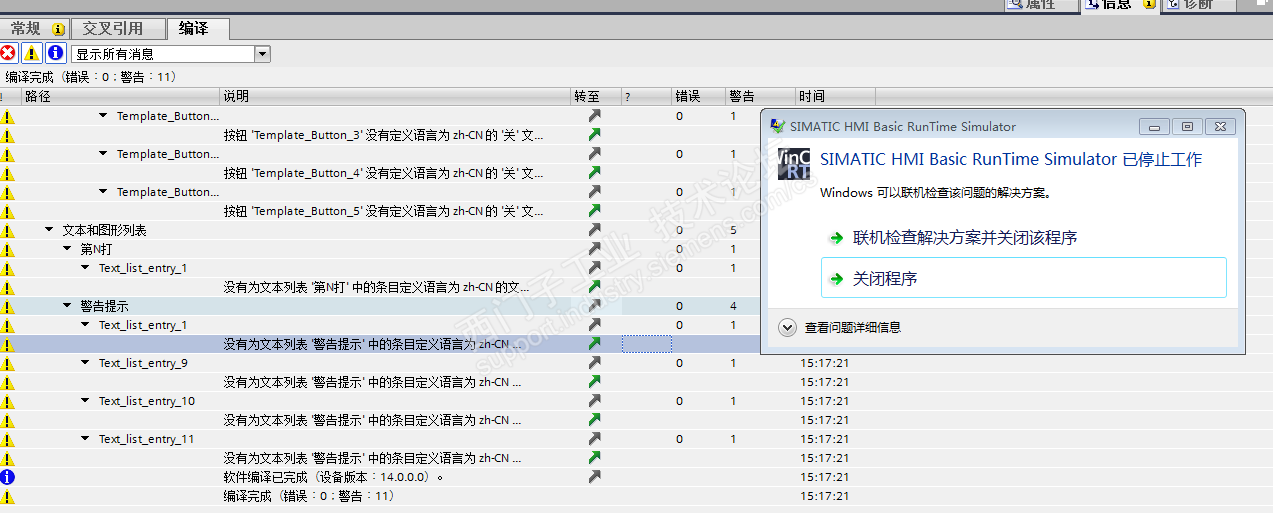Screen dimensions: 1273x513
Task: Click blue info icon of 软件编译已完成 row
Action: tap(7, 477)
